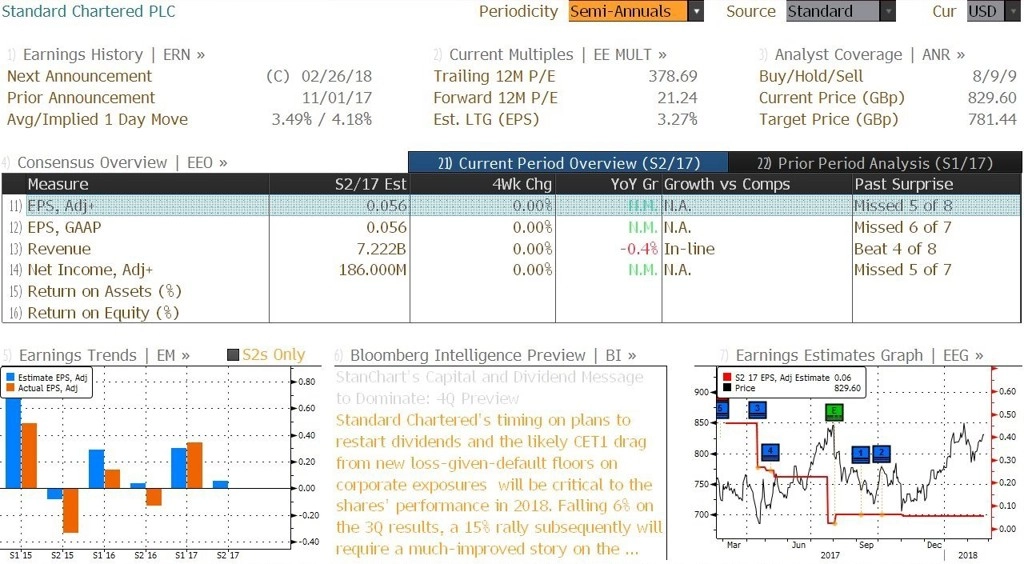Click the Actual EPS, Adj orange legend swatch
This screenshot has height=564, width=1024.
point(10,388)
